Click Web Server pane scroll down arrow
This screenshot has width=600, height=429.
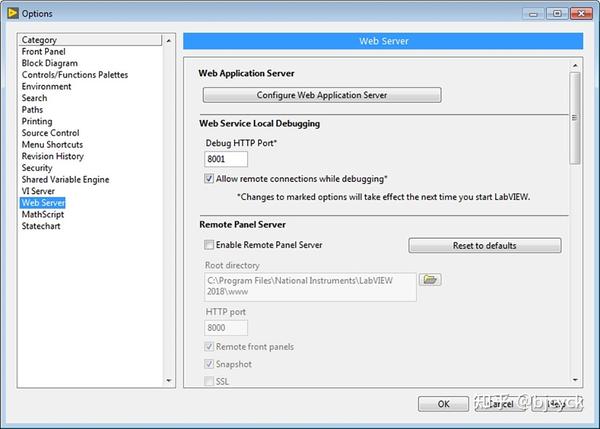coord(575,380)
